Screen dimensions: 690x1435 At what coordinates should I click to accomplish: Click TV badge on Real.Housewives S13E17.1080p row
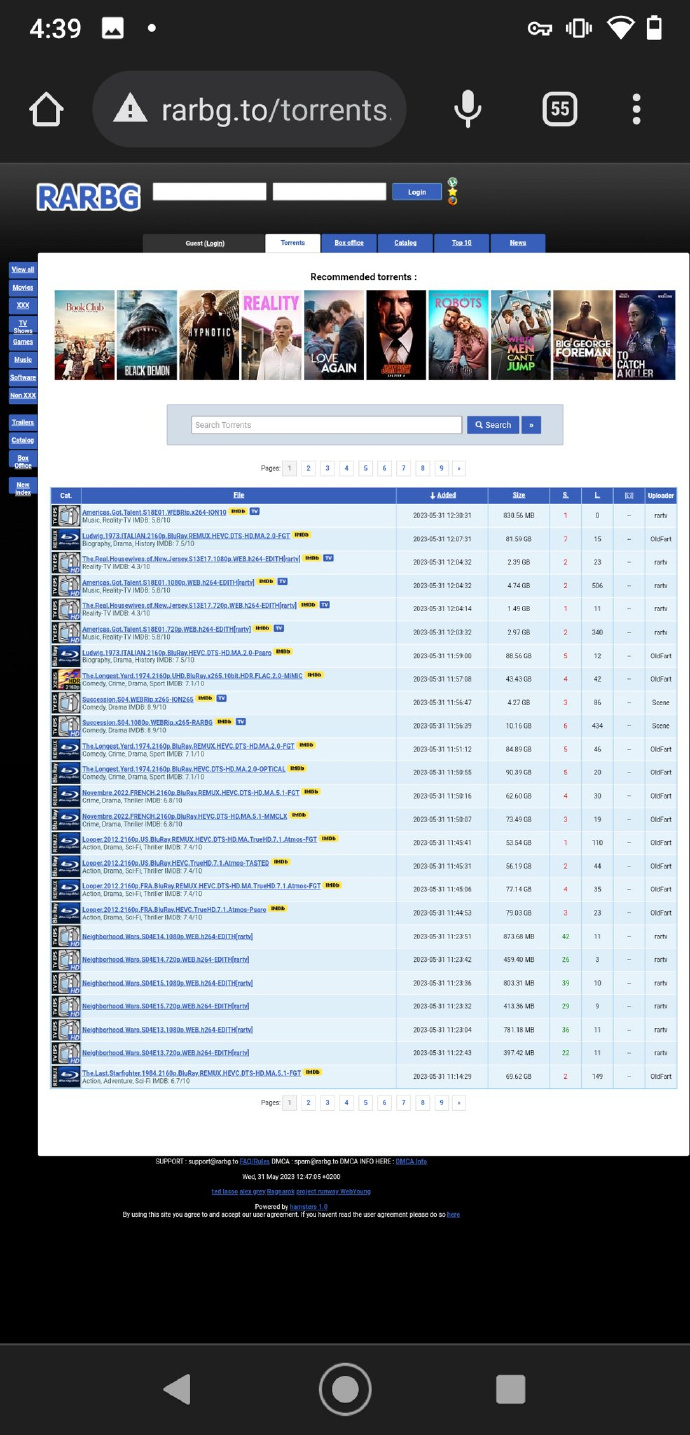pyautogui.click(x=328, y=557)
